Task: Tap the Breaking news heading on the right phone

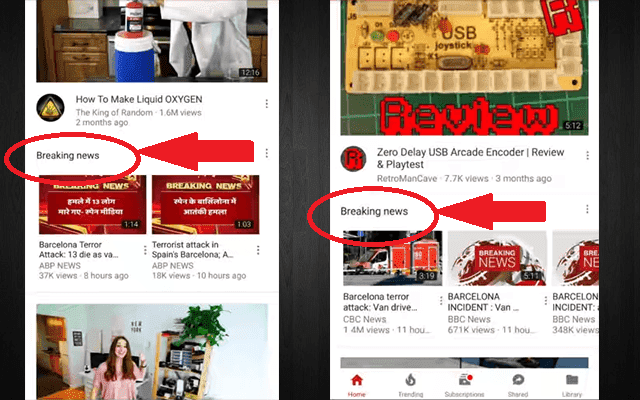Action: 374,211
